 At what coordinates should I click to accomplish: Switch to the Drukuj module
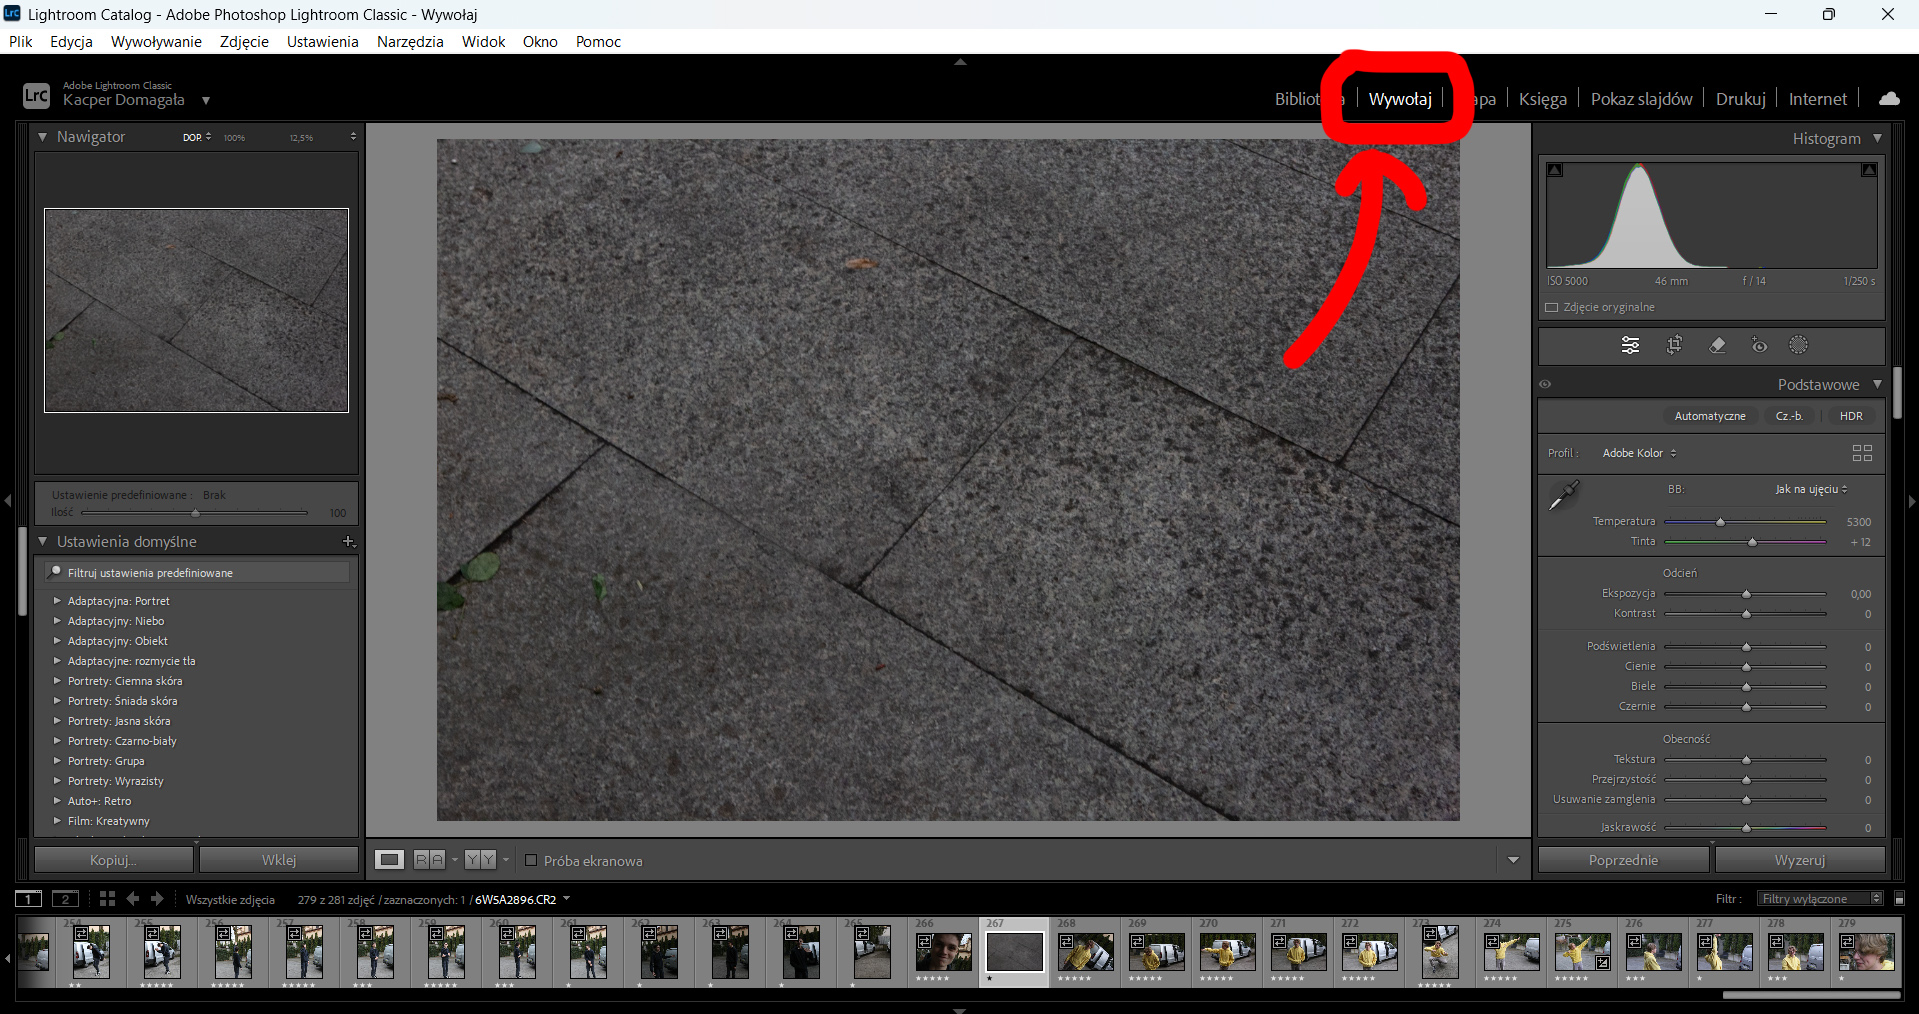pos(1741,99)
